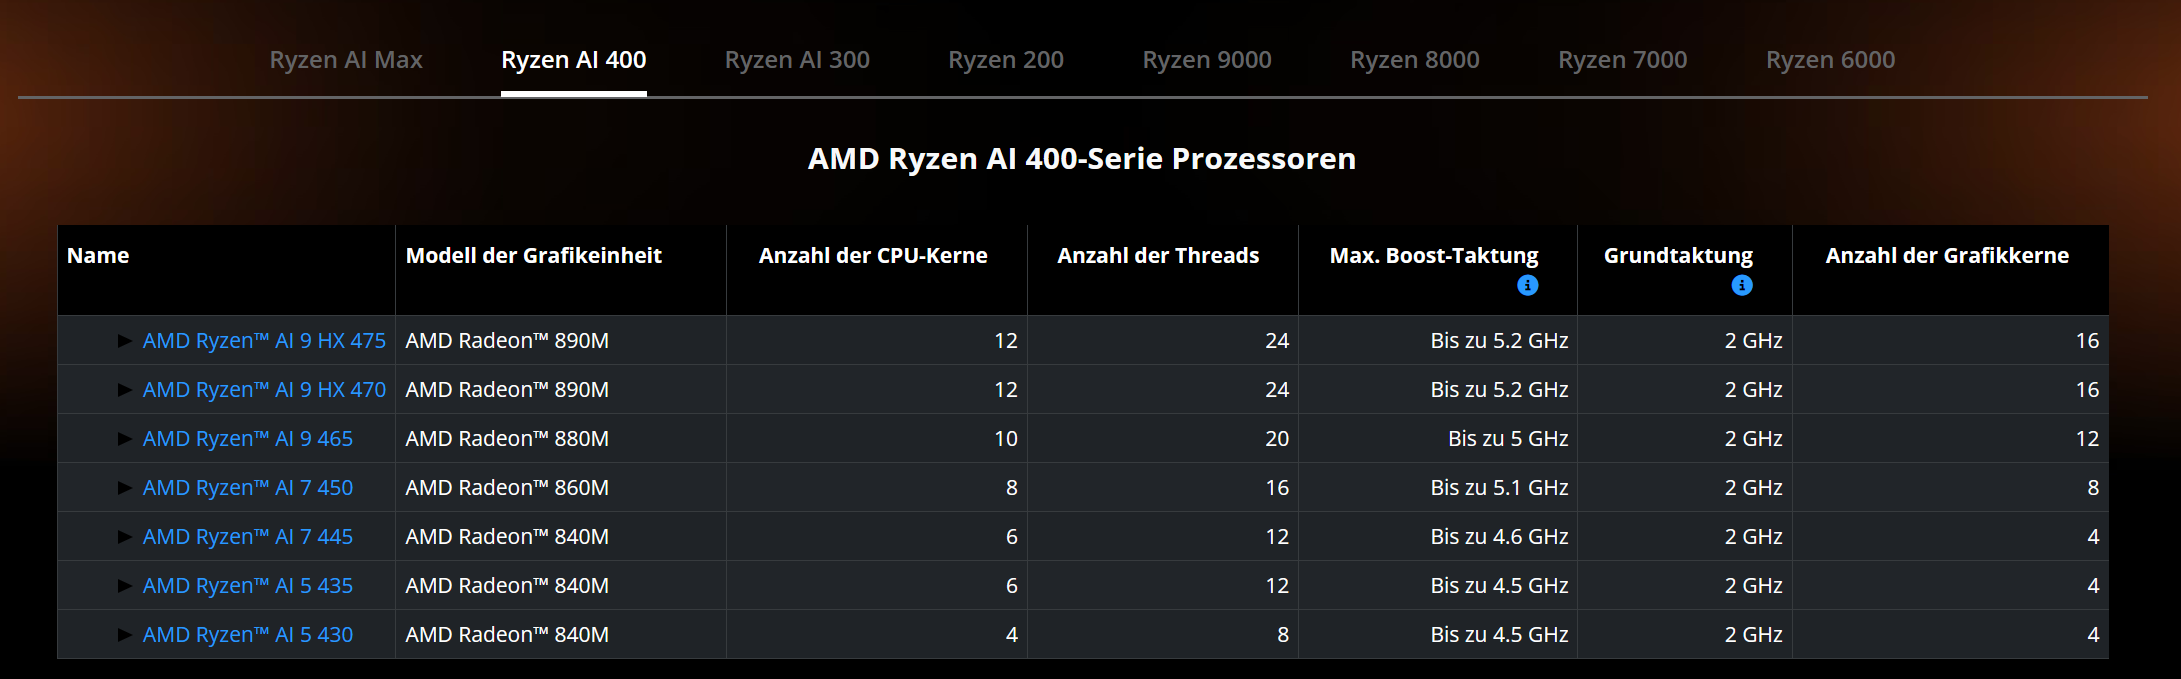Select the Ryzen 9000 tab
This screenshot has height=679, width=2181.
[x=1207, y=60]
